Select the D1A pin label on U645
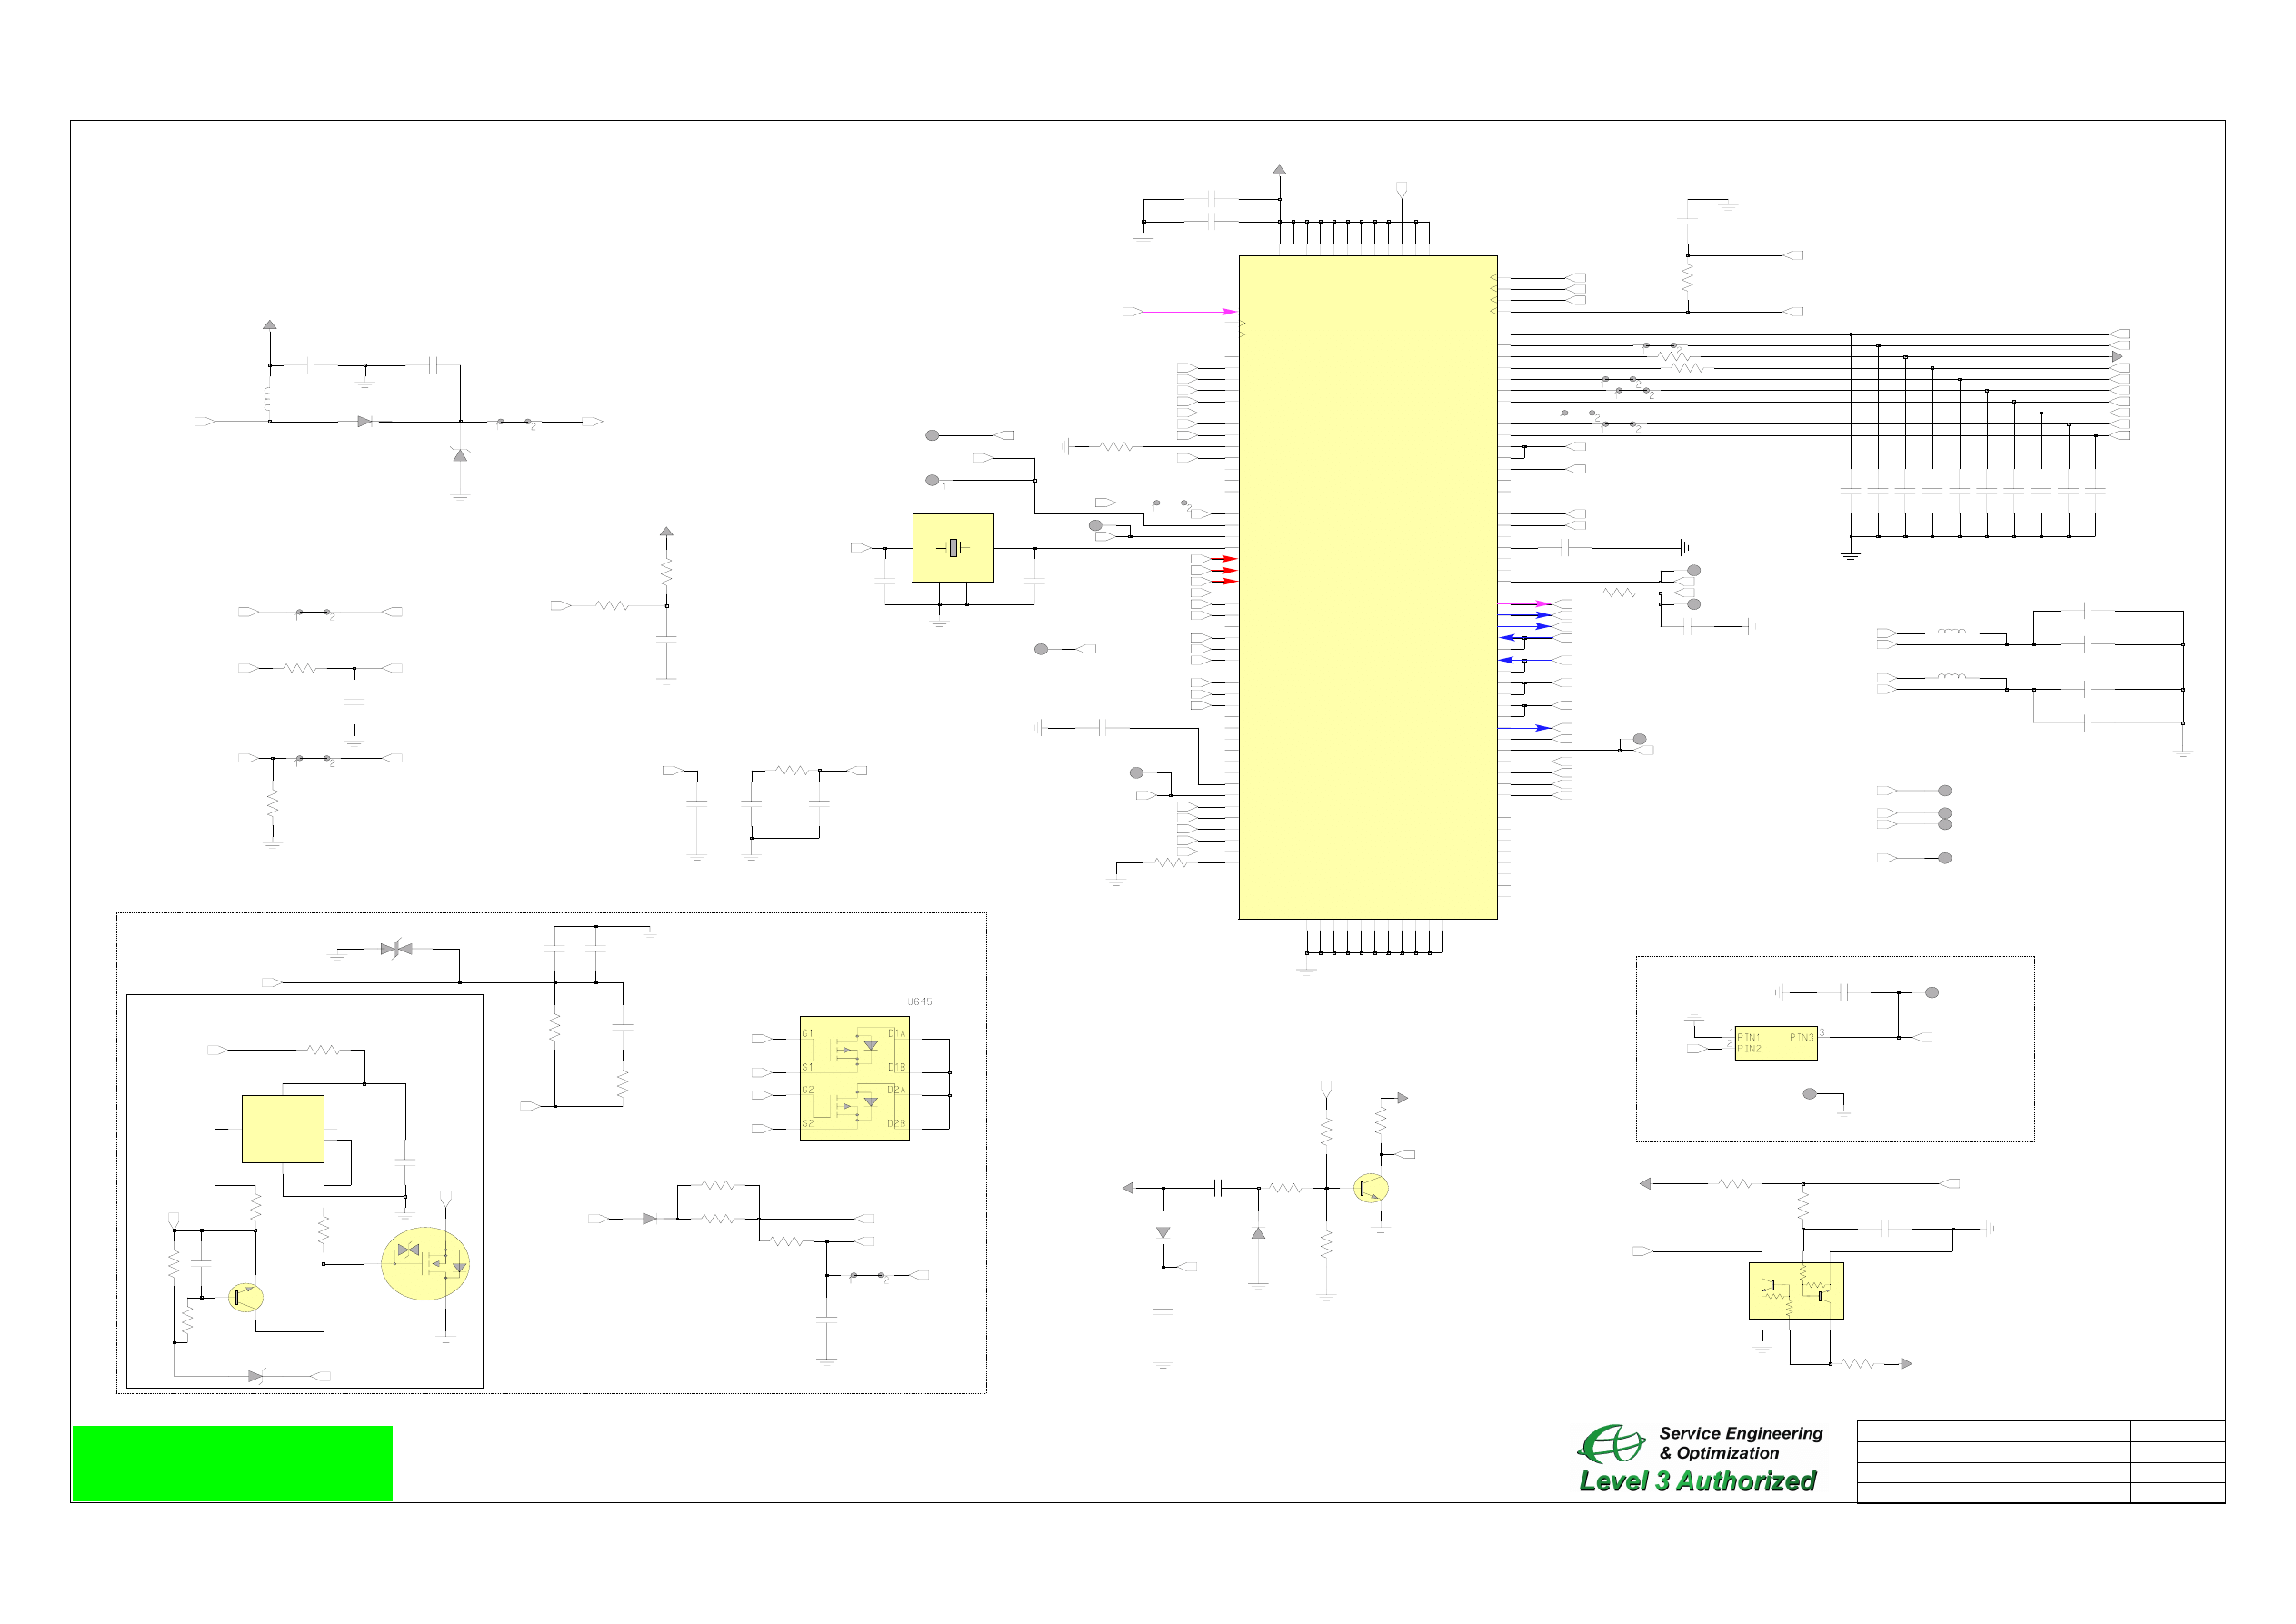This screenshot has width=2296, height=1624. coord(896,1033)
